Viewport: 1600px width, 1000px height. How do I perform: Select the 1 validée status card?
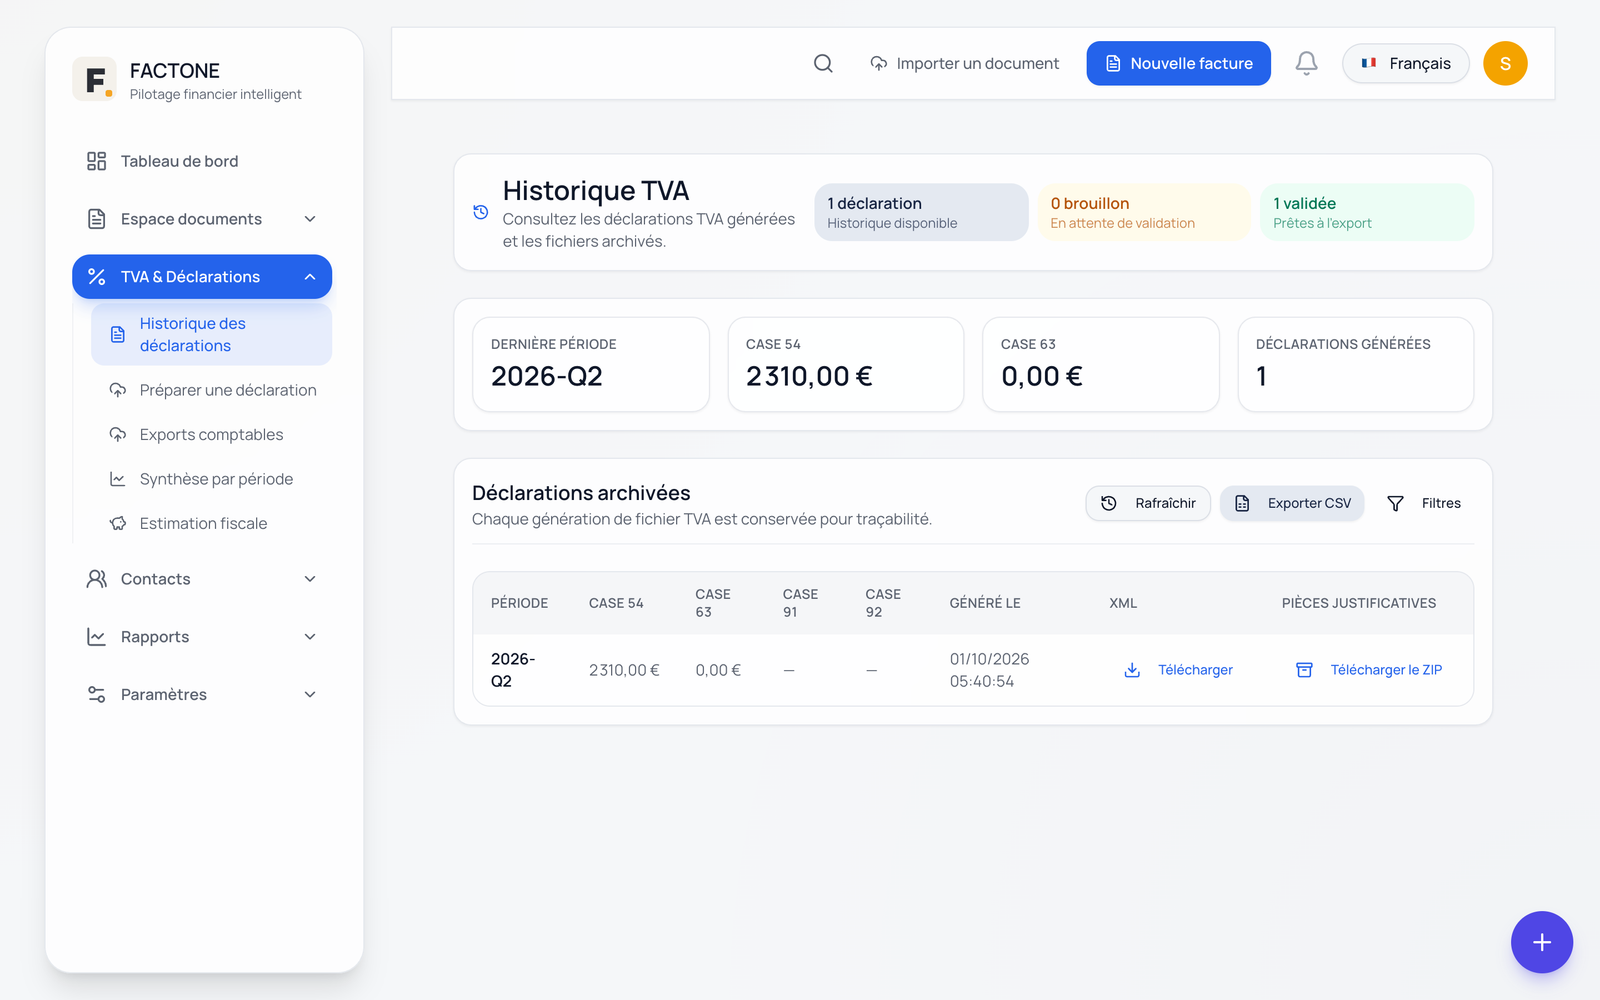point(1367,212)
